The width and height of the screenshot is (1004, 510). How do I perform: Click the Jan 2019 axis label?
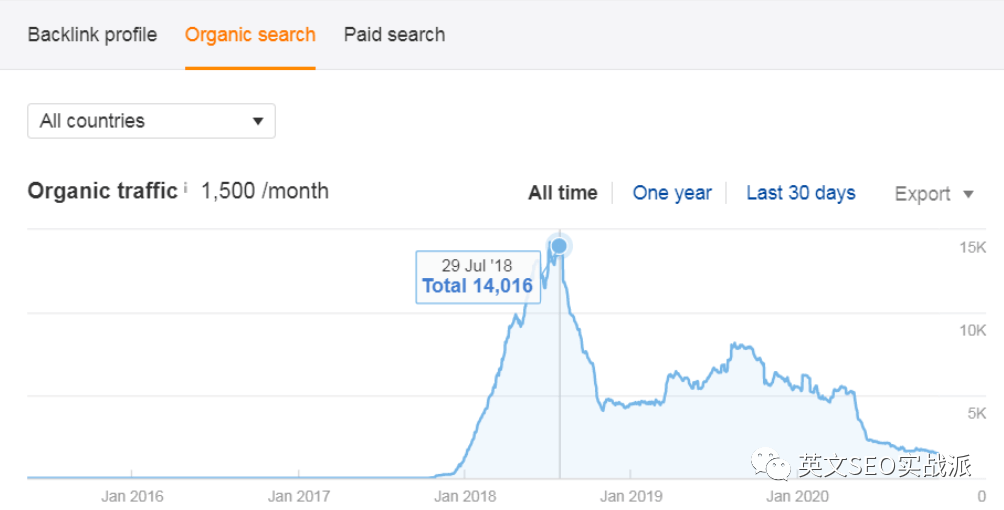[633, 496]
